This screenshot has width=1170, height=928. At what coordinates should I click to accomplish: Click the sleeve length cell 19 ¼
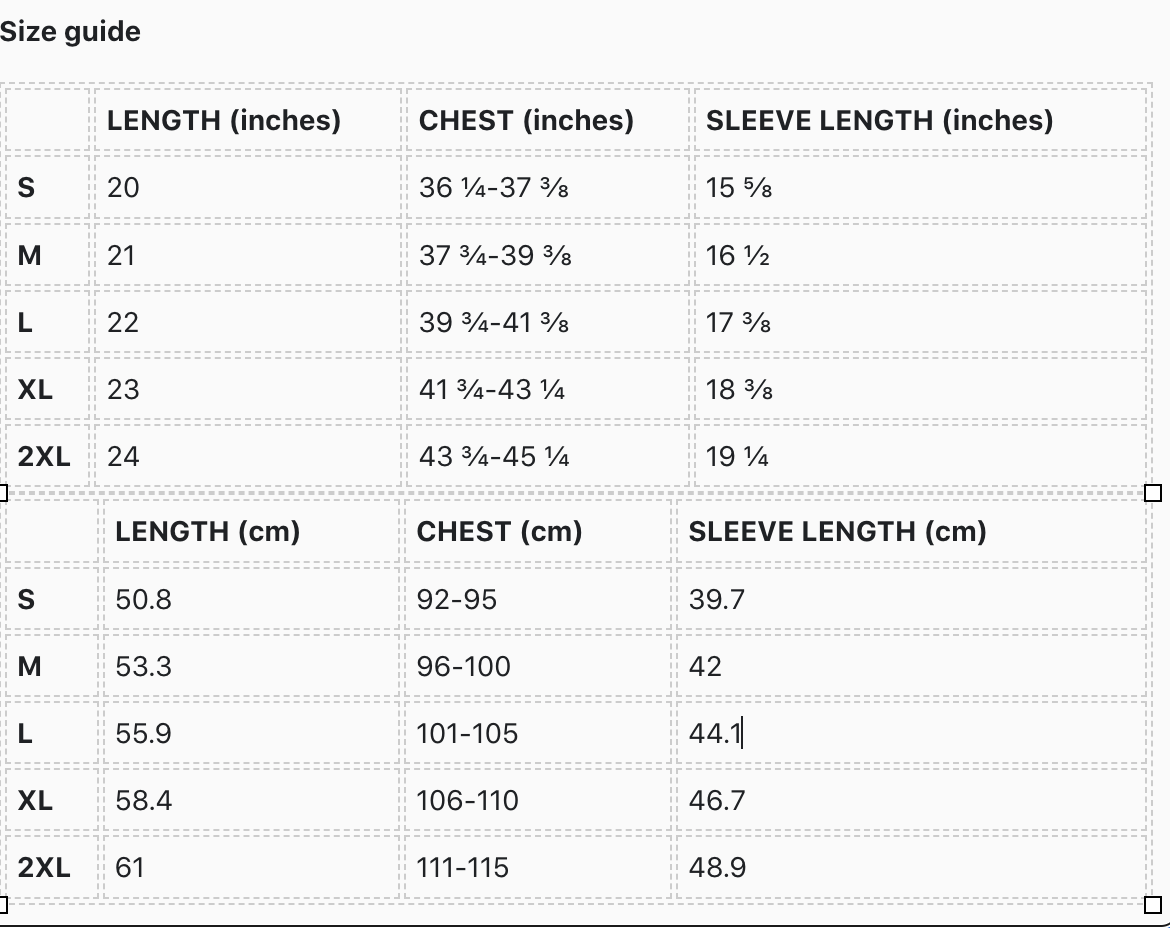920,456
